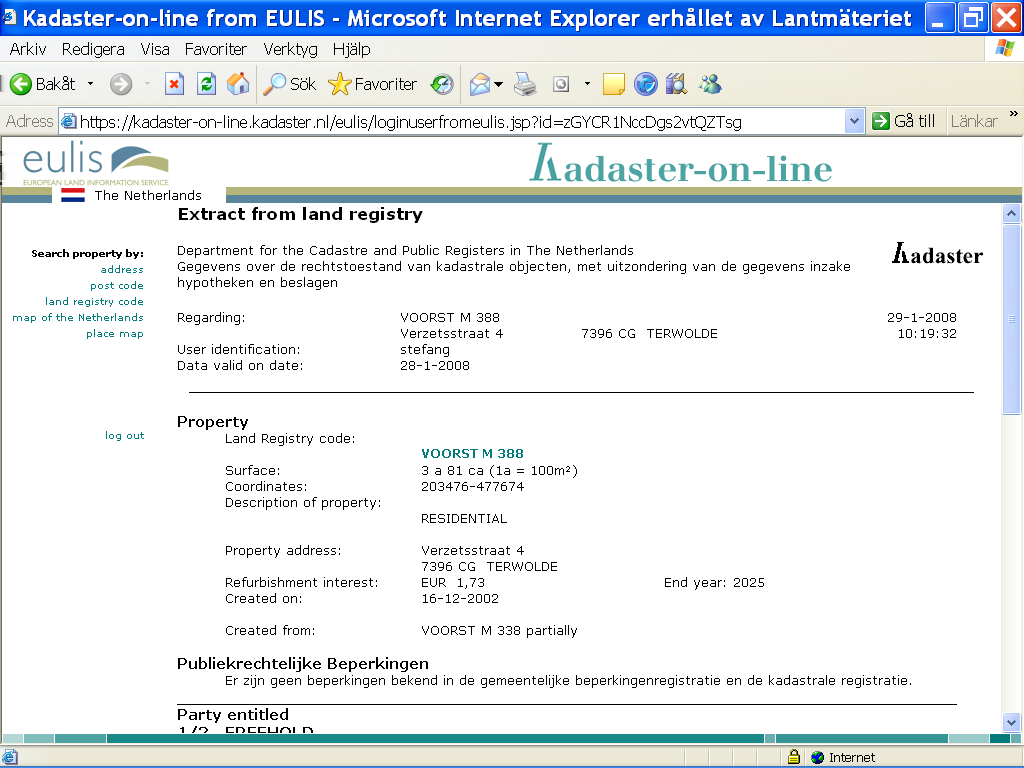Open the Redigera menu
The height and width of the screenshot is (768, 1024).
click(93, 49)
